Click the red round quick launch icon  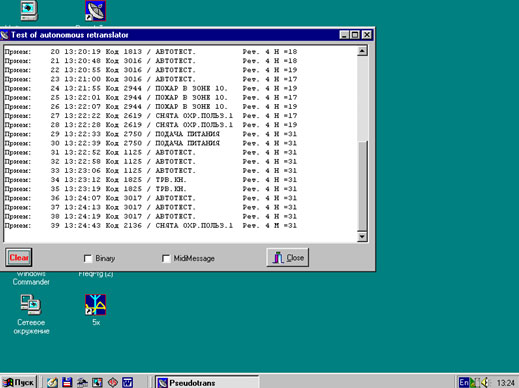pos(113,382)
